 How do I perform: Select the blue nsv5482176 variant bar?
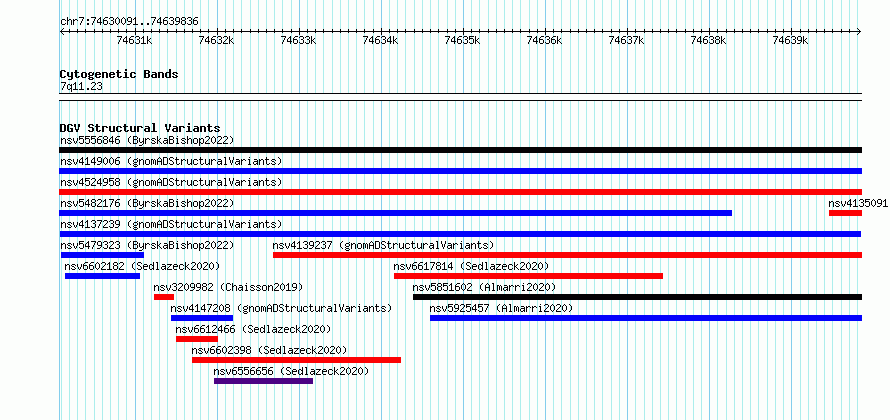pyautogui.click(x=396, y=213)
